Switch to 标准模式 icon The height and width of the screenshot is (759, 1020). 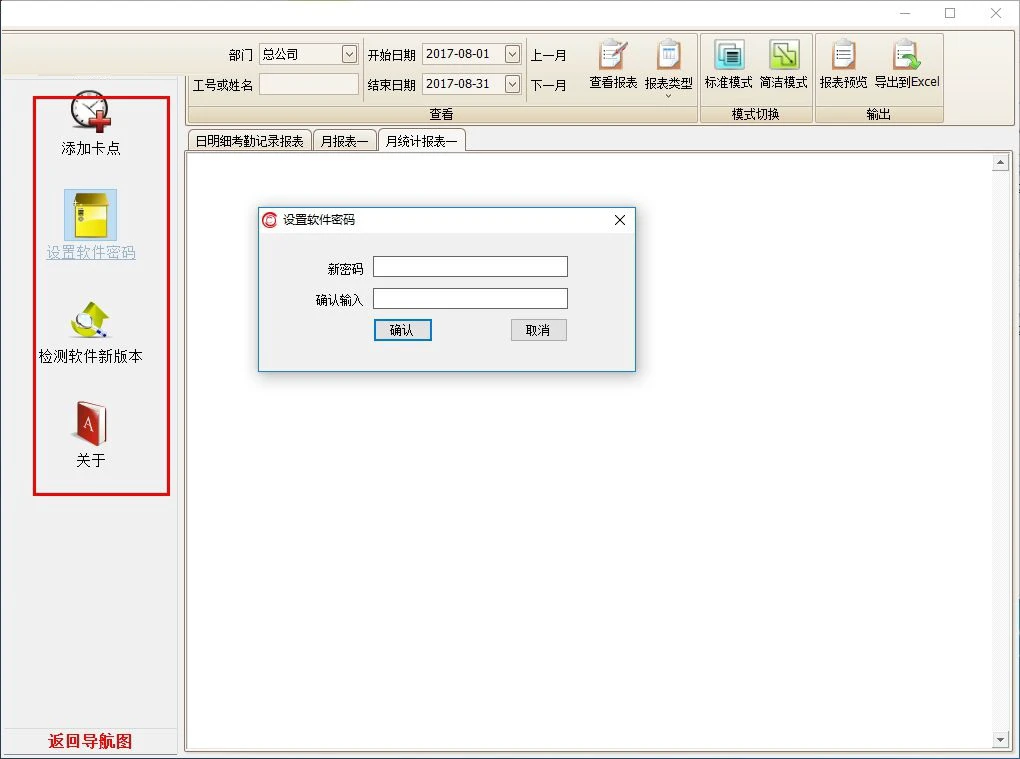[x=729, y=55]
